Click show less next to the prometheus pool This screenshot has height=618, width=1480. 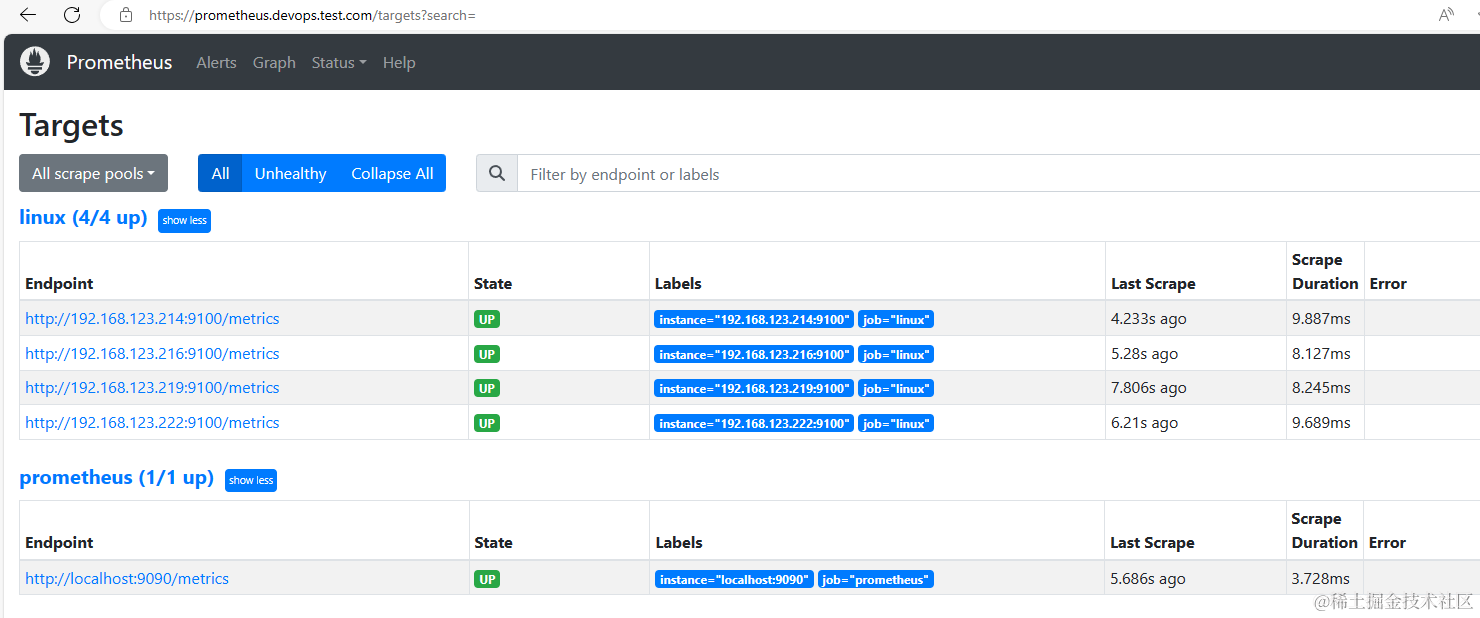pyautogui.click(x=250, y=480)
